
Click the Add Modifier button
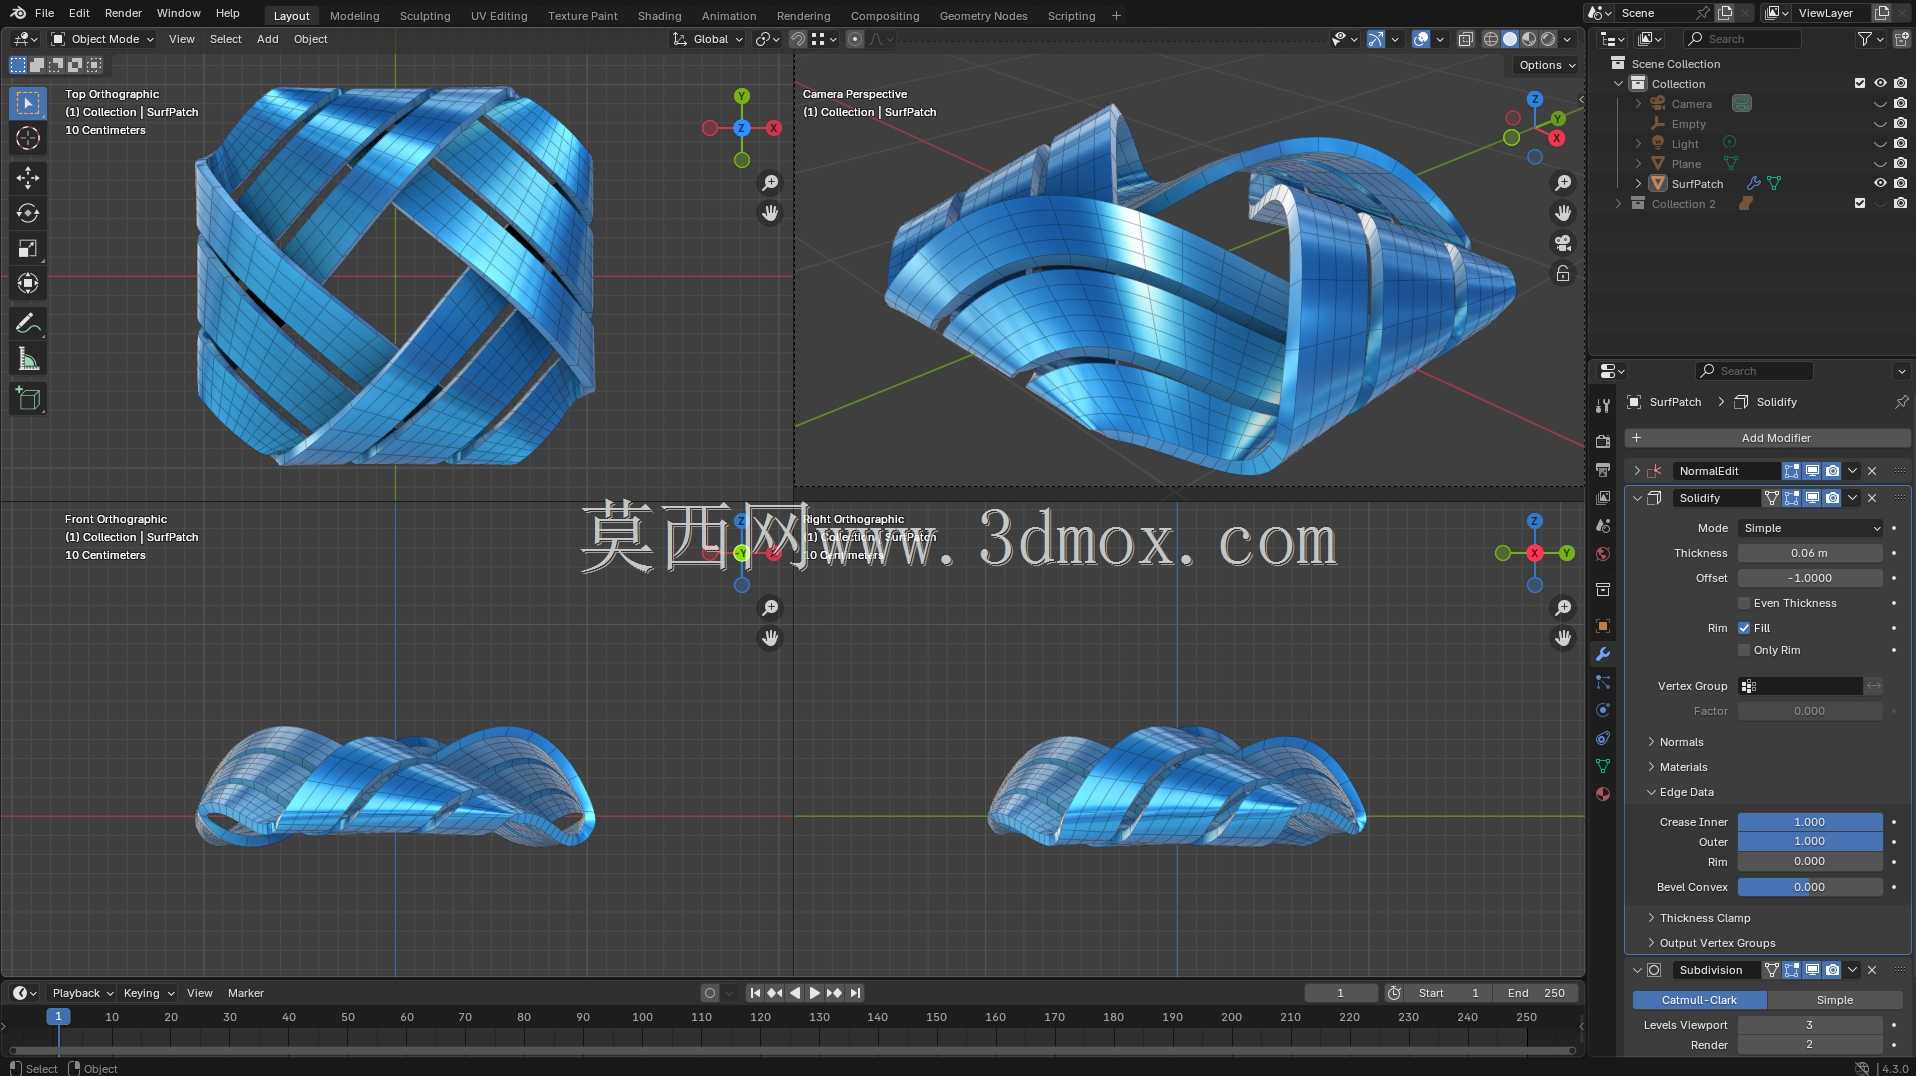pyautogui.click(x=1767, y=438)
